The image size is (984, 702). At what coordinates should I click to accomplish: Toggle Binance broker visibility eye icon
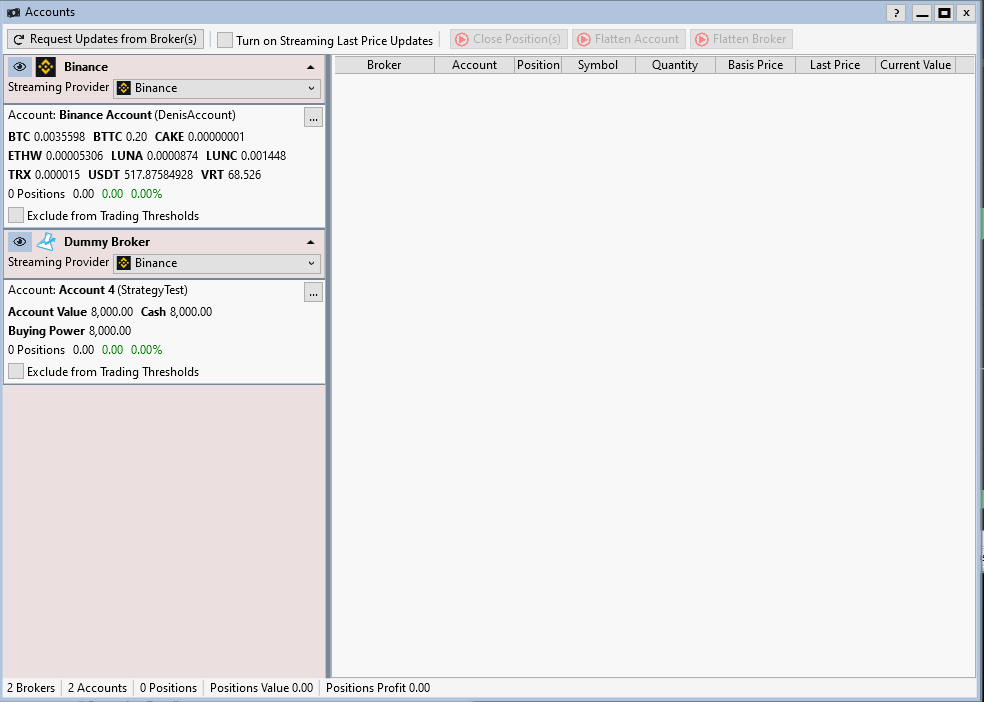20,67
